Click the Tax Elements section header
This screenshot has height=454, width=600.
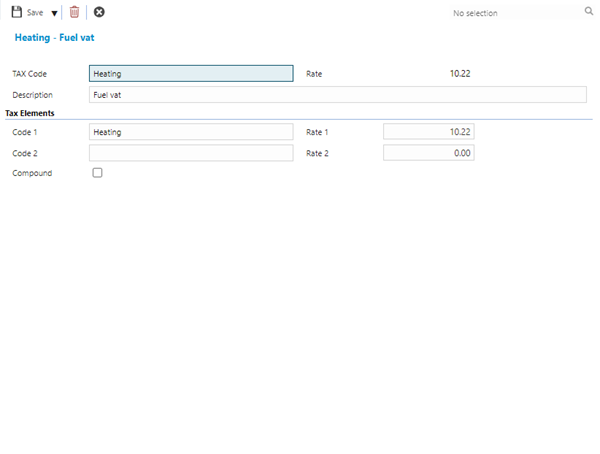[x=30, y=113]
